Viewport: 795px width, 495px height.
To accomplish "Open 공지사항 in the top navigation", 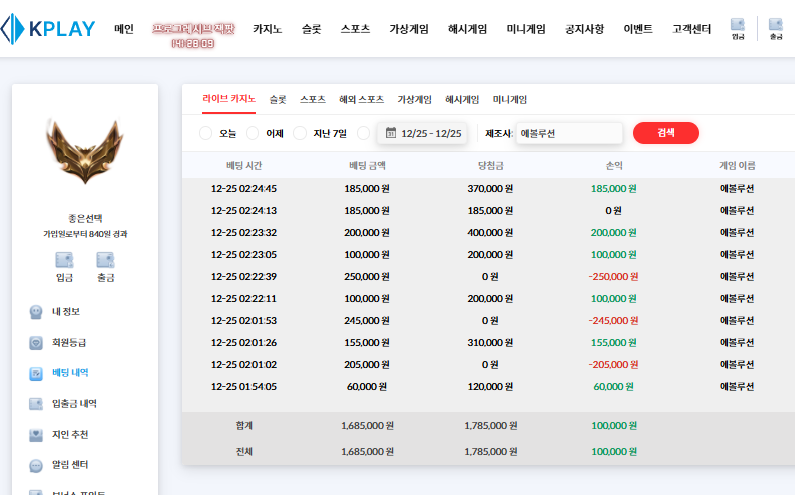I will 584,29.
